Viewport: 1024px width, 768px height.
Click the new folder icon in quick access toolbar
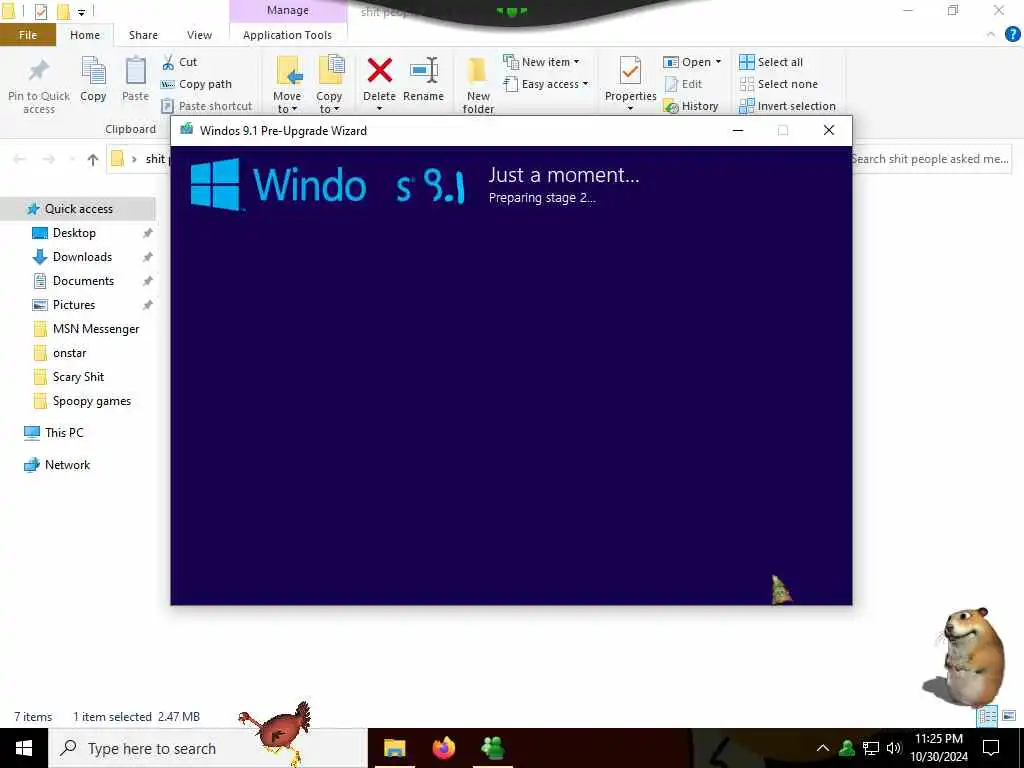[63, 11]
